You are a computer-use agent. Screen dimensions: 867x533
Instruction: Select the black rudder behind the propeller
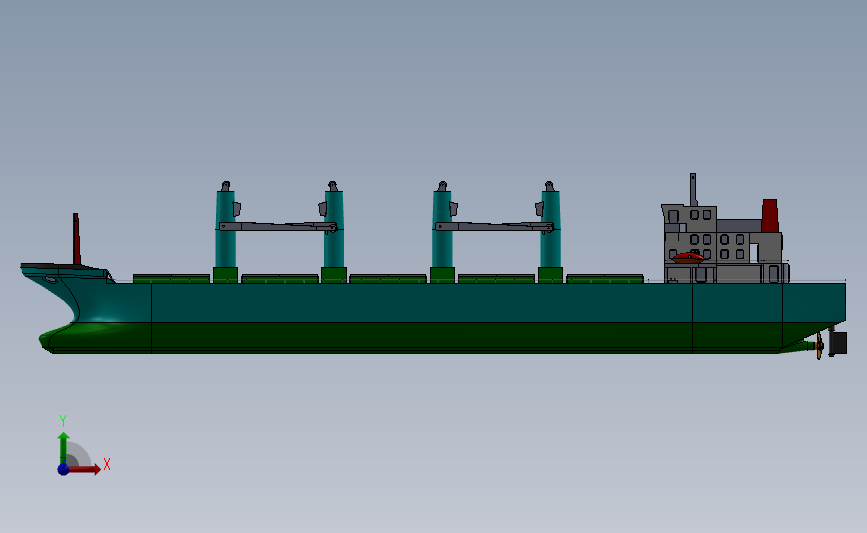(838, 343)
